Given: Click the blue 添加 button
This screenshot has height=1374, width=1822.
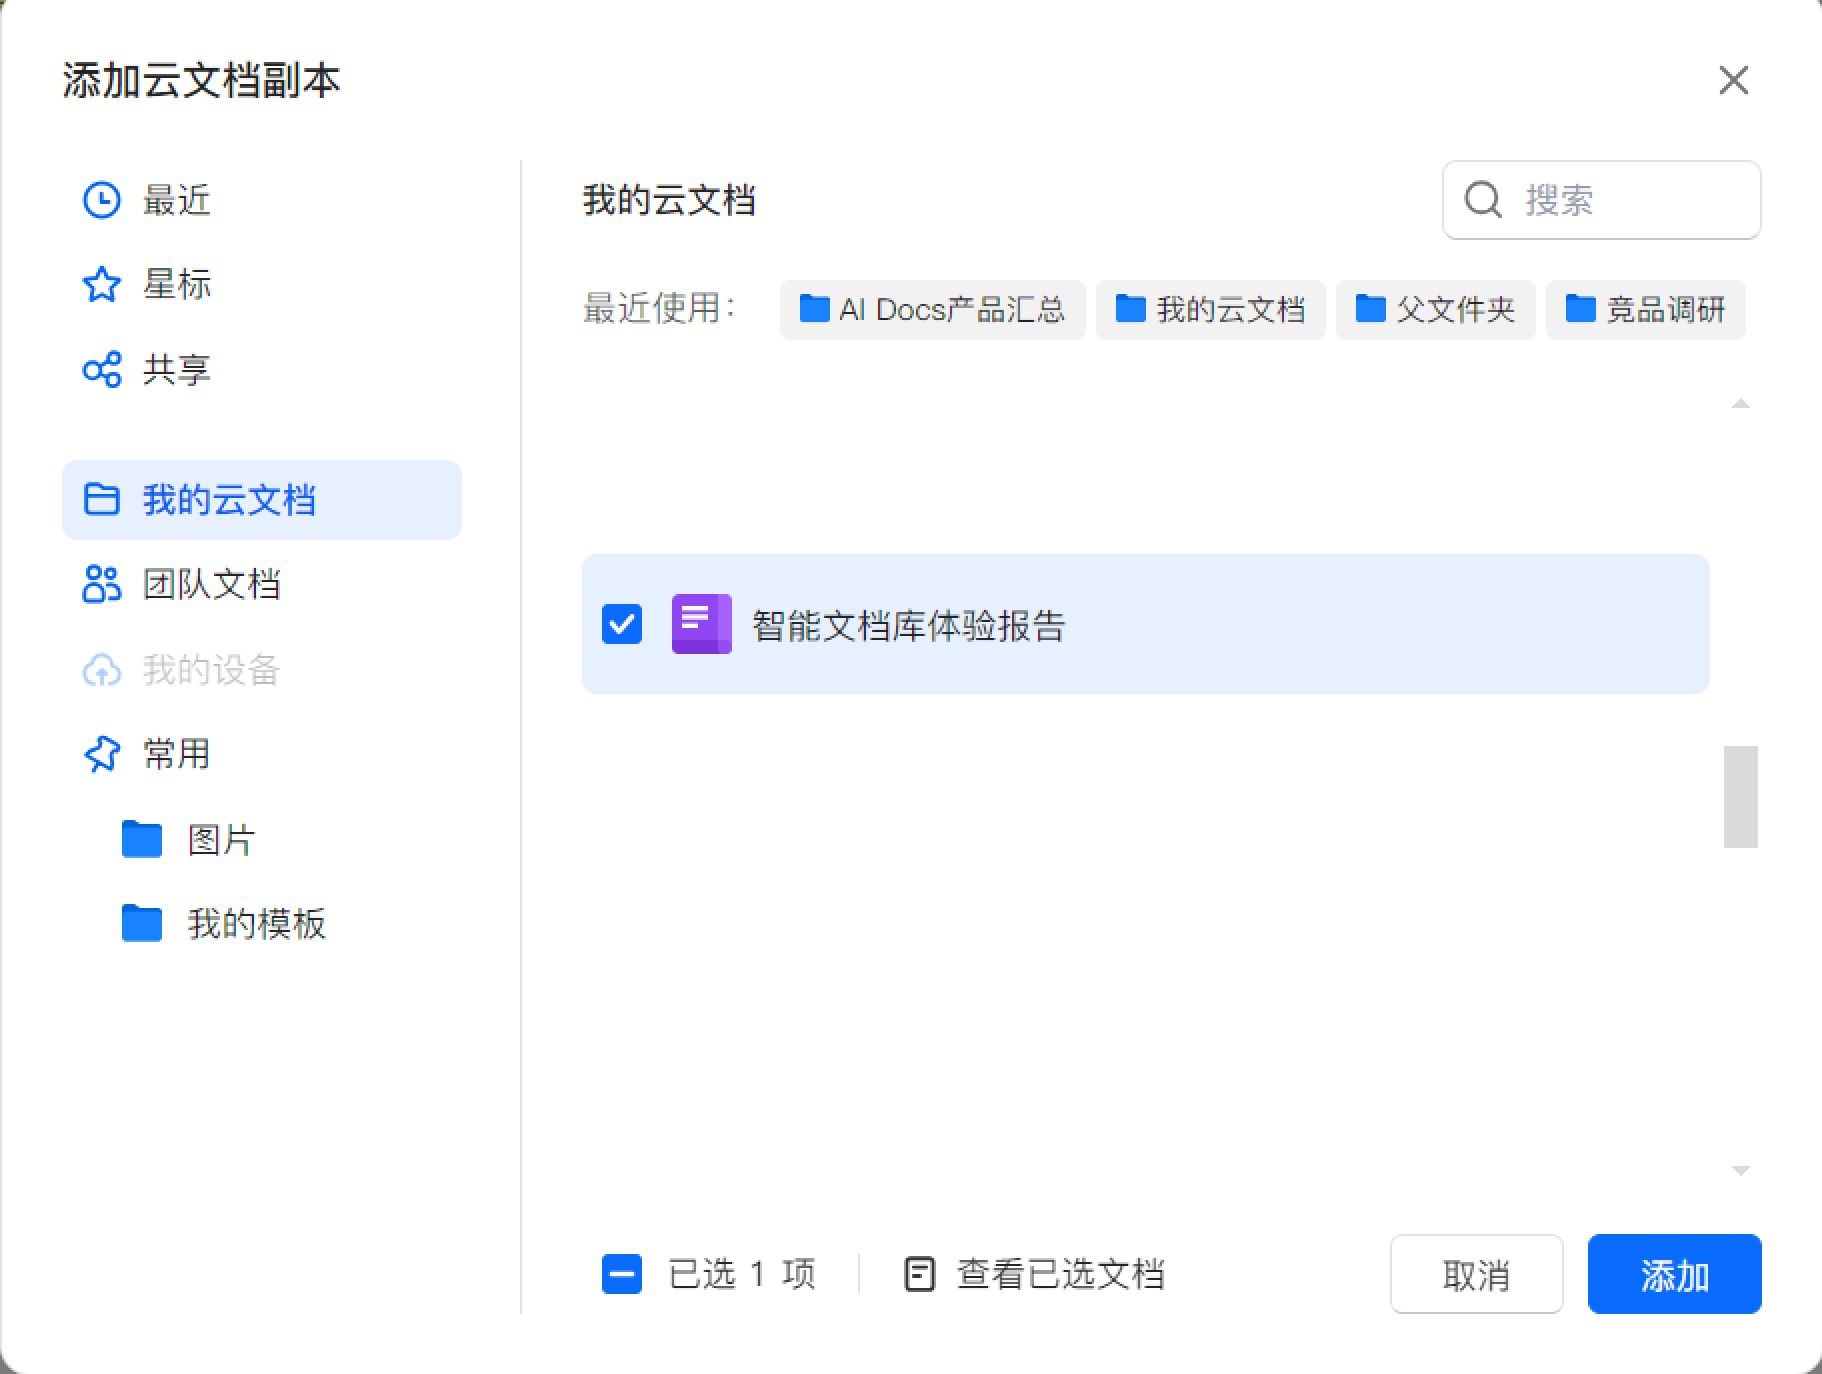Looking at the screenshot, I should [x=1674, y=1274].
